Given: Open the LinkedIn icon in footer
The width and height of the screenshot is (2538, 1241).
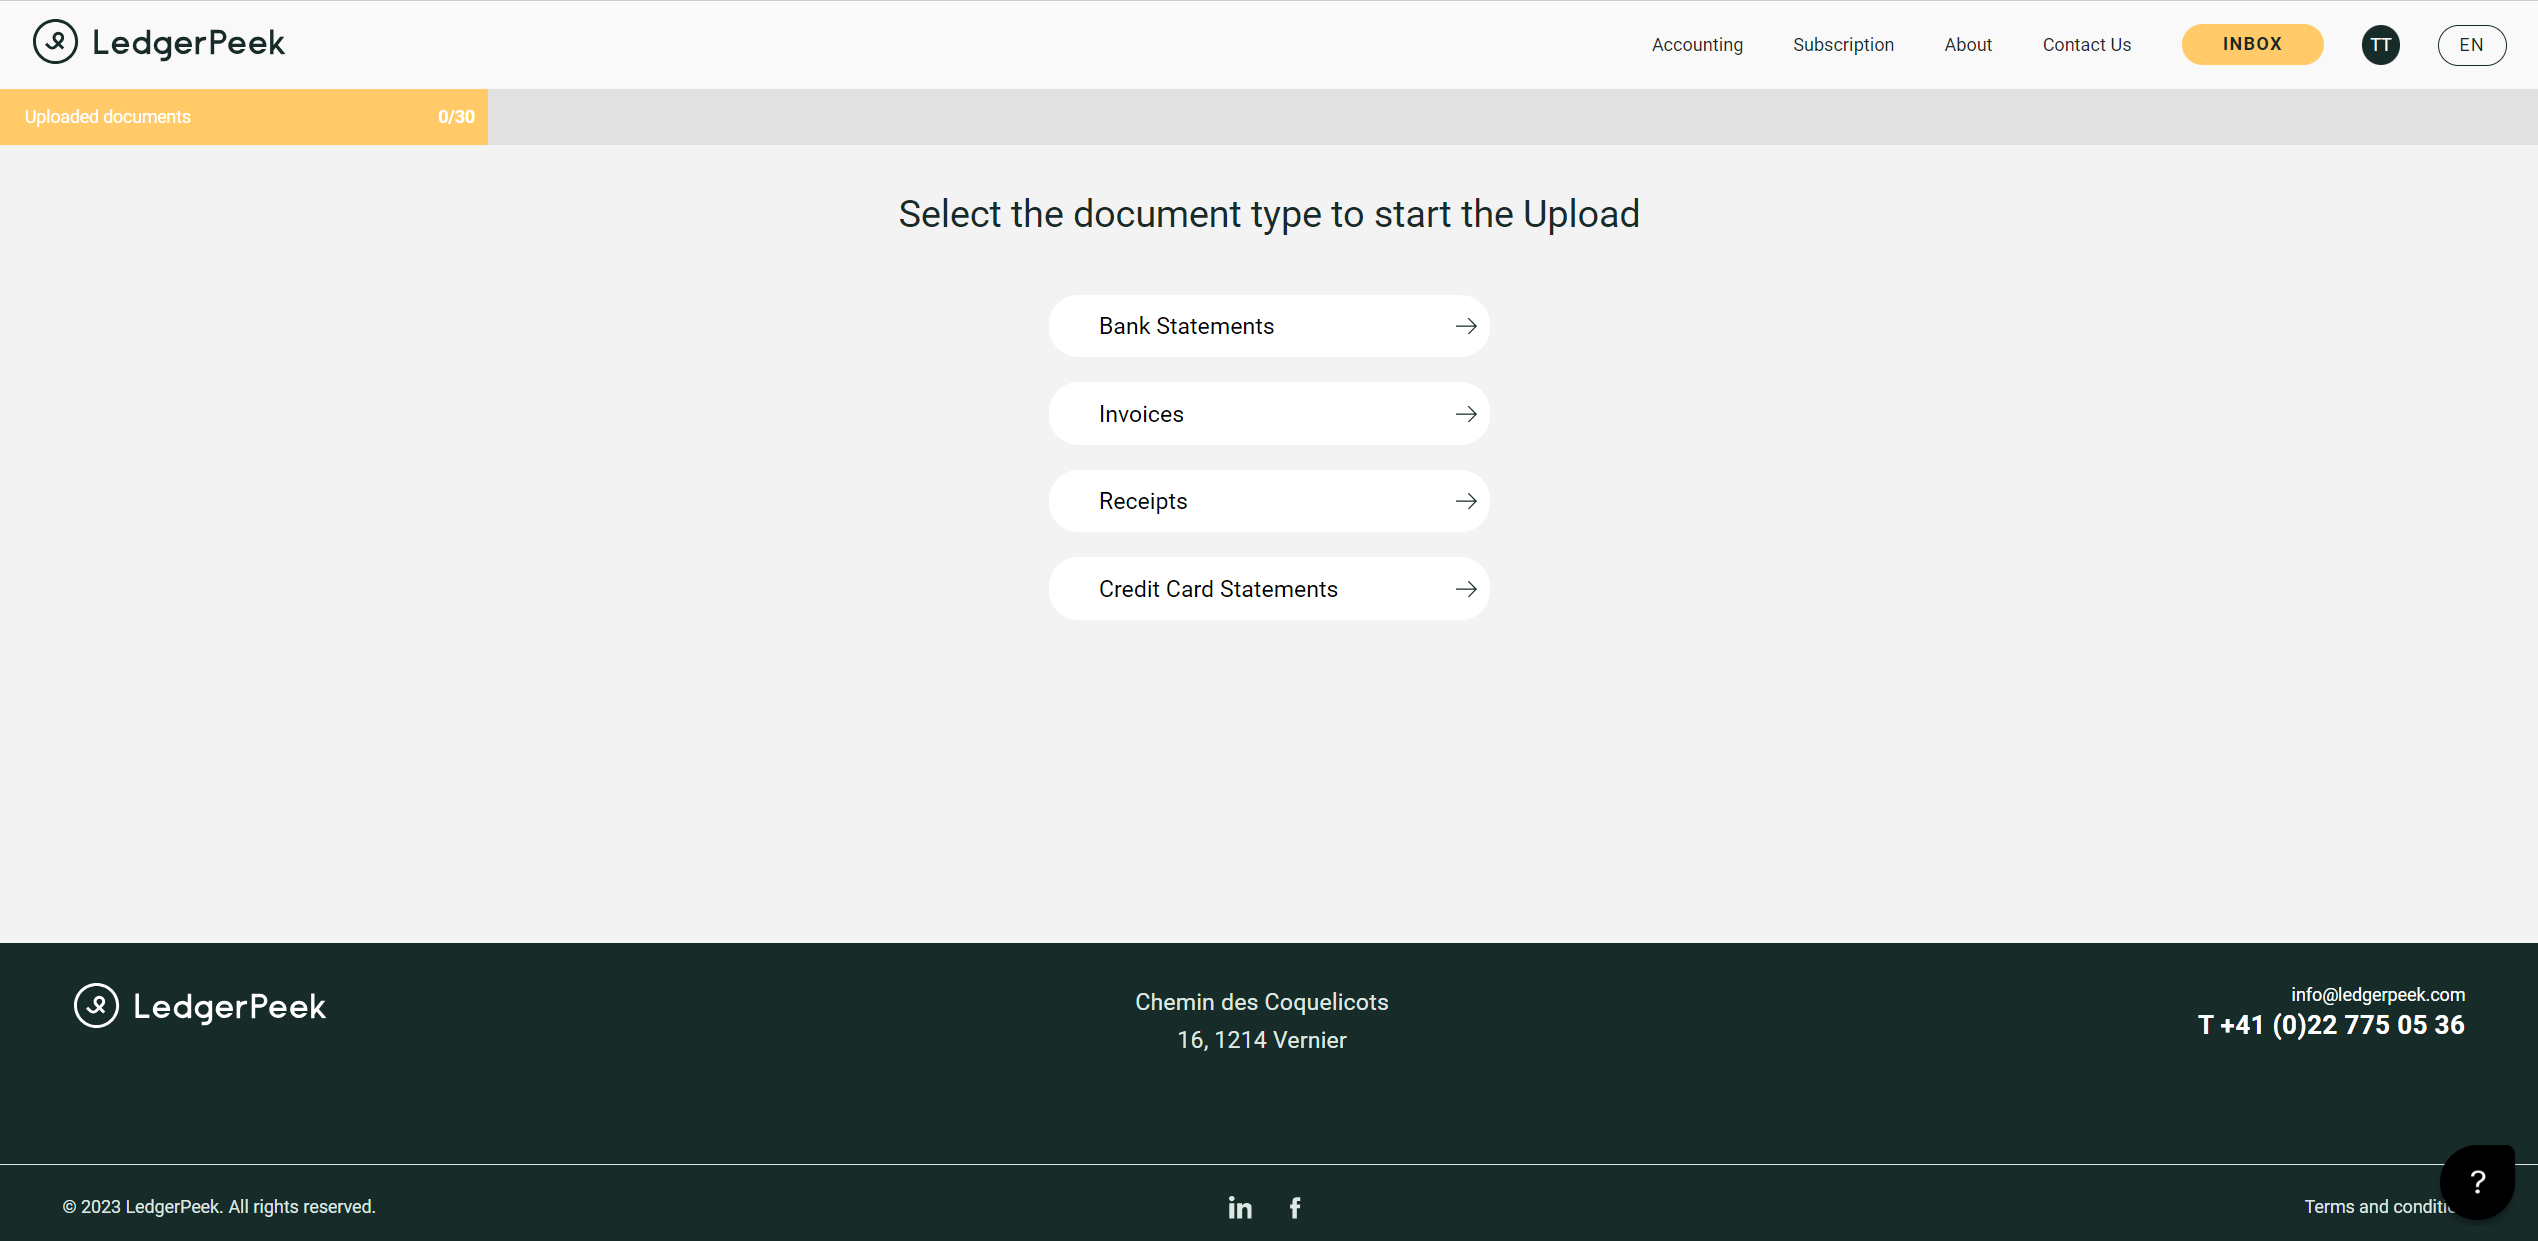Looking at the screenshot, I should pyautogui.click(x=1240, y=1208).
